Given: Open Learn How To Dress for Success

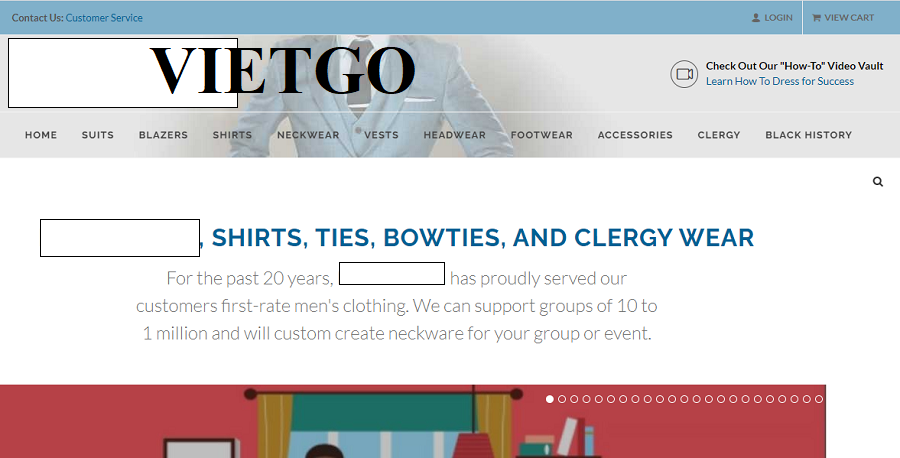Looking at the screenshot, I should tap(779, 81).
